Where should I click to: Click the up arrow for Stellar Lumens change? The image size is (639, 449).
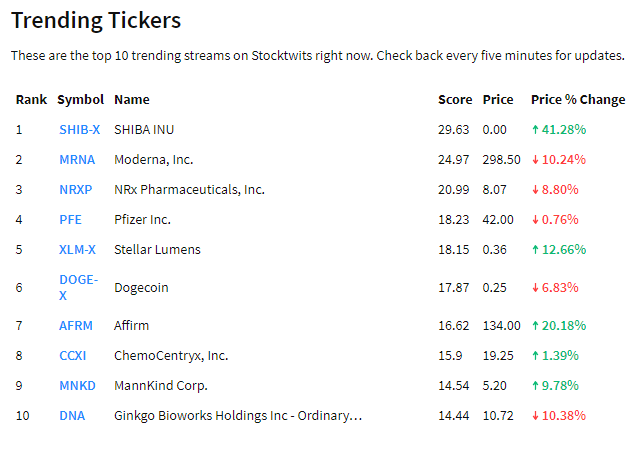pos(535,250)
